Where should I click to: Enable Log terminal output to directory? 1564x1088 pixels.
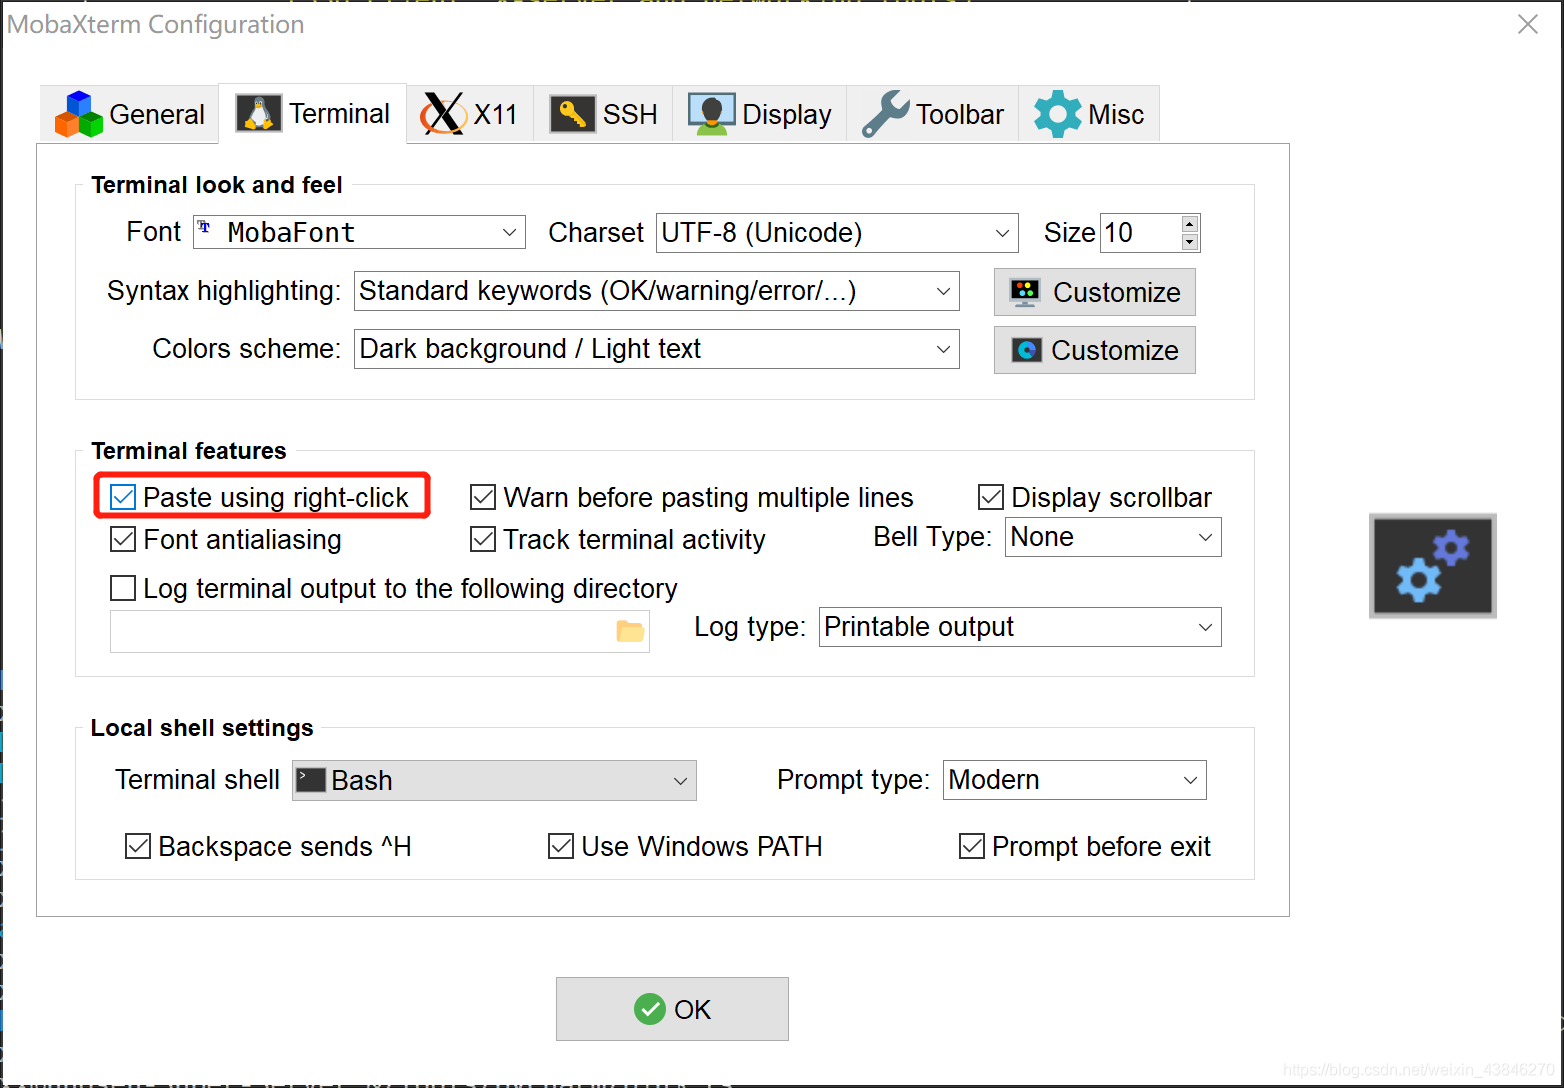click(123, 588)
